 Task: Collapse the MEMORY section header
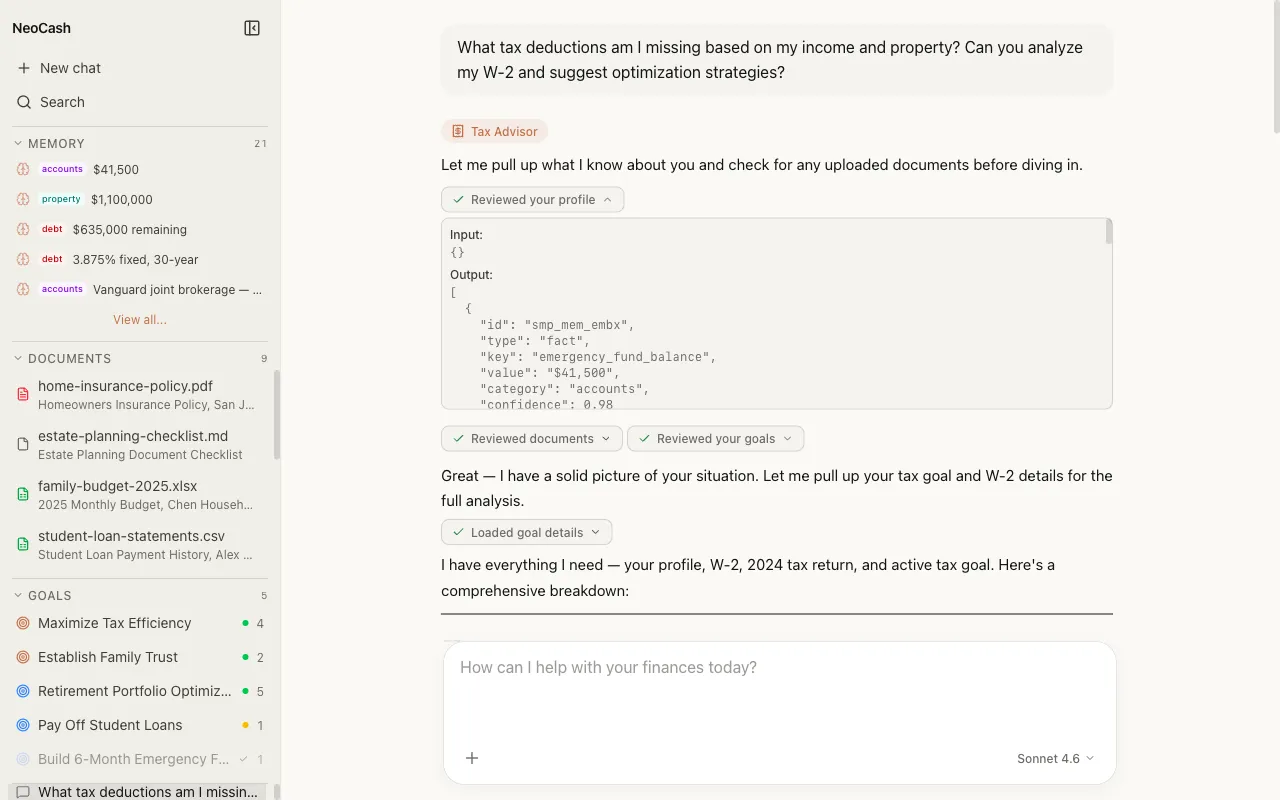pos(56,144)
